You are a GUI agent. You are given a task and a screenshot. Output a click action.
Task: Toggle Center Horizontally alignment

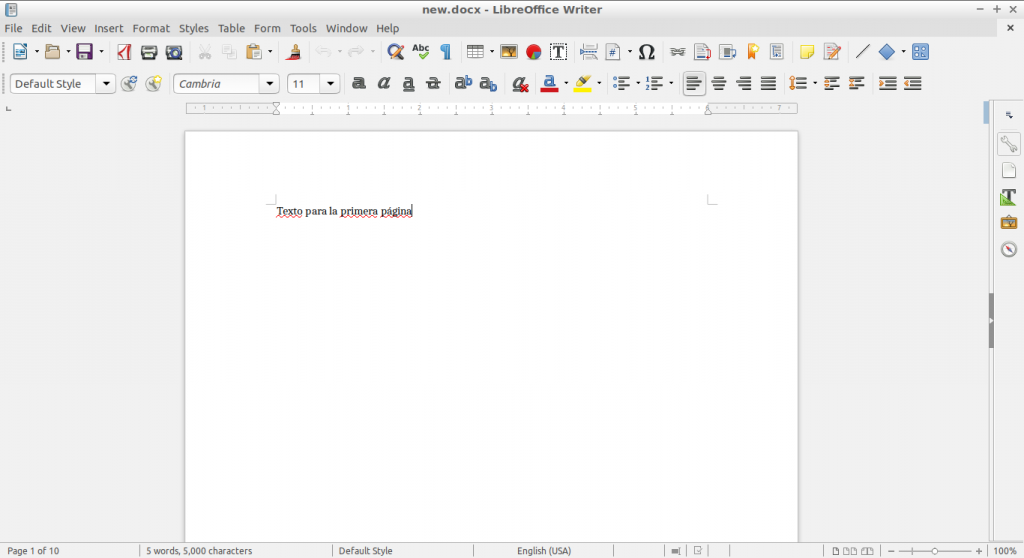coord(718,84)
